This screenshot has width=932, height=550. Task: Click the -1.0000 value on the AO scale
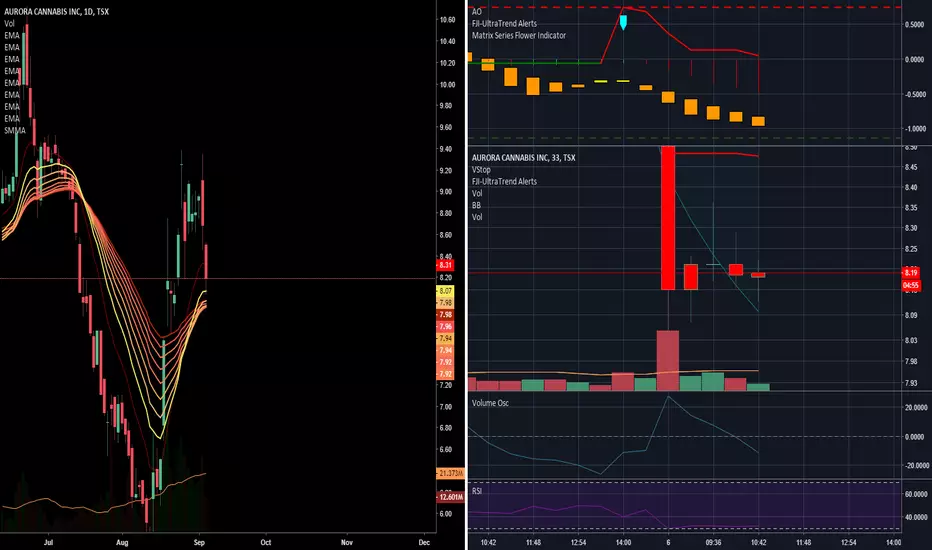[x=914, y=128]
